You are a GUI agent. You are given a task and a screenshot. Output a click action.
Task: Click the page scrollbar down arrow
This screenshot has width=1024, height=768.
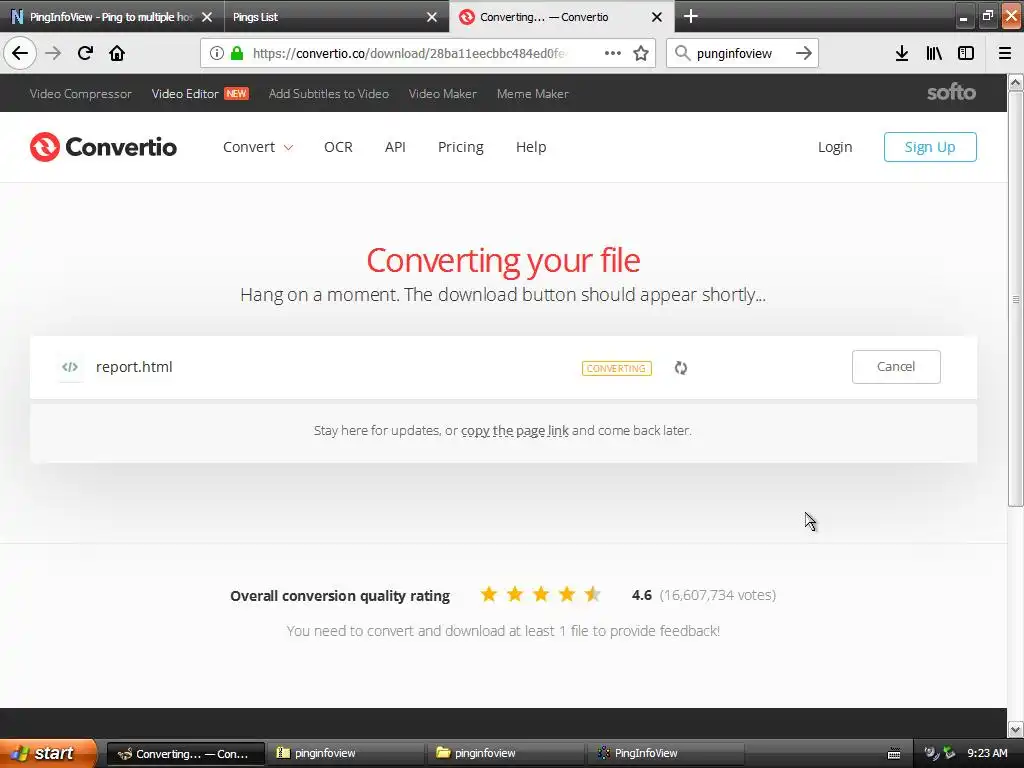(x=1016, y=728)
